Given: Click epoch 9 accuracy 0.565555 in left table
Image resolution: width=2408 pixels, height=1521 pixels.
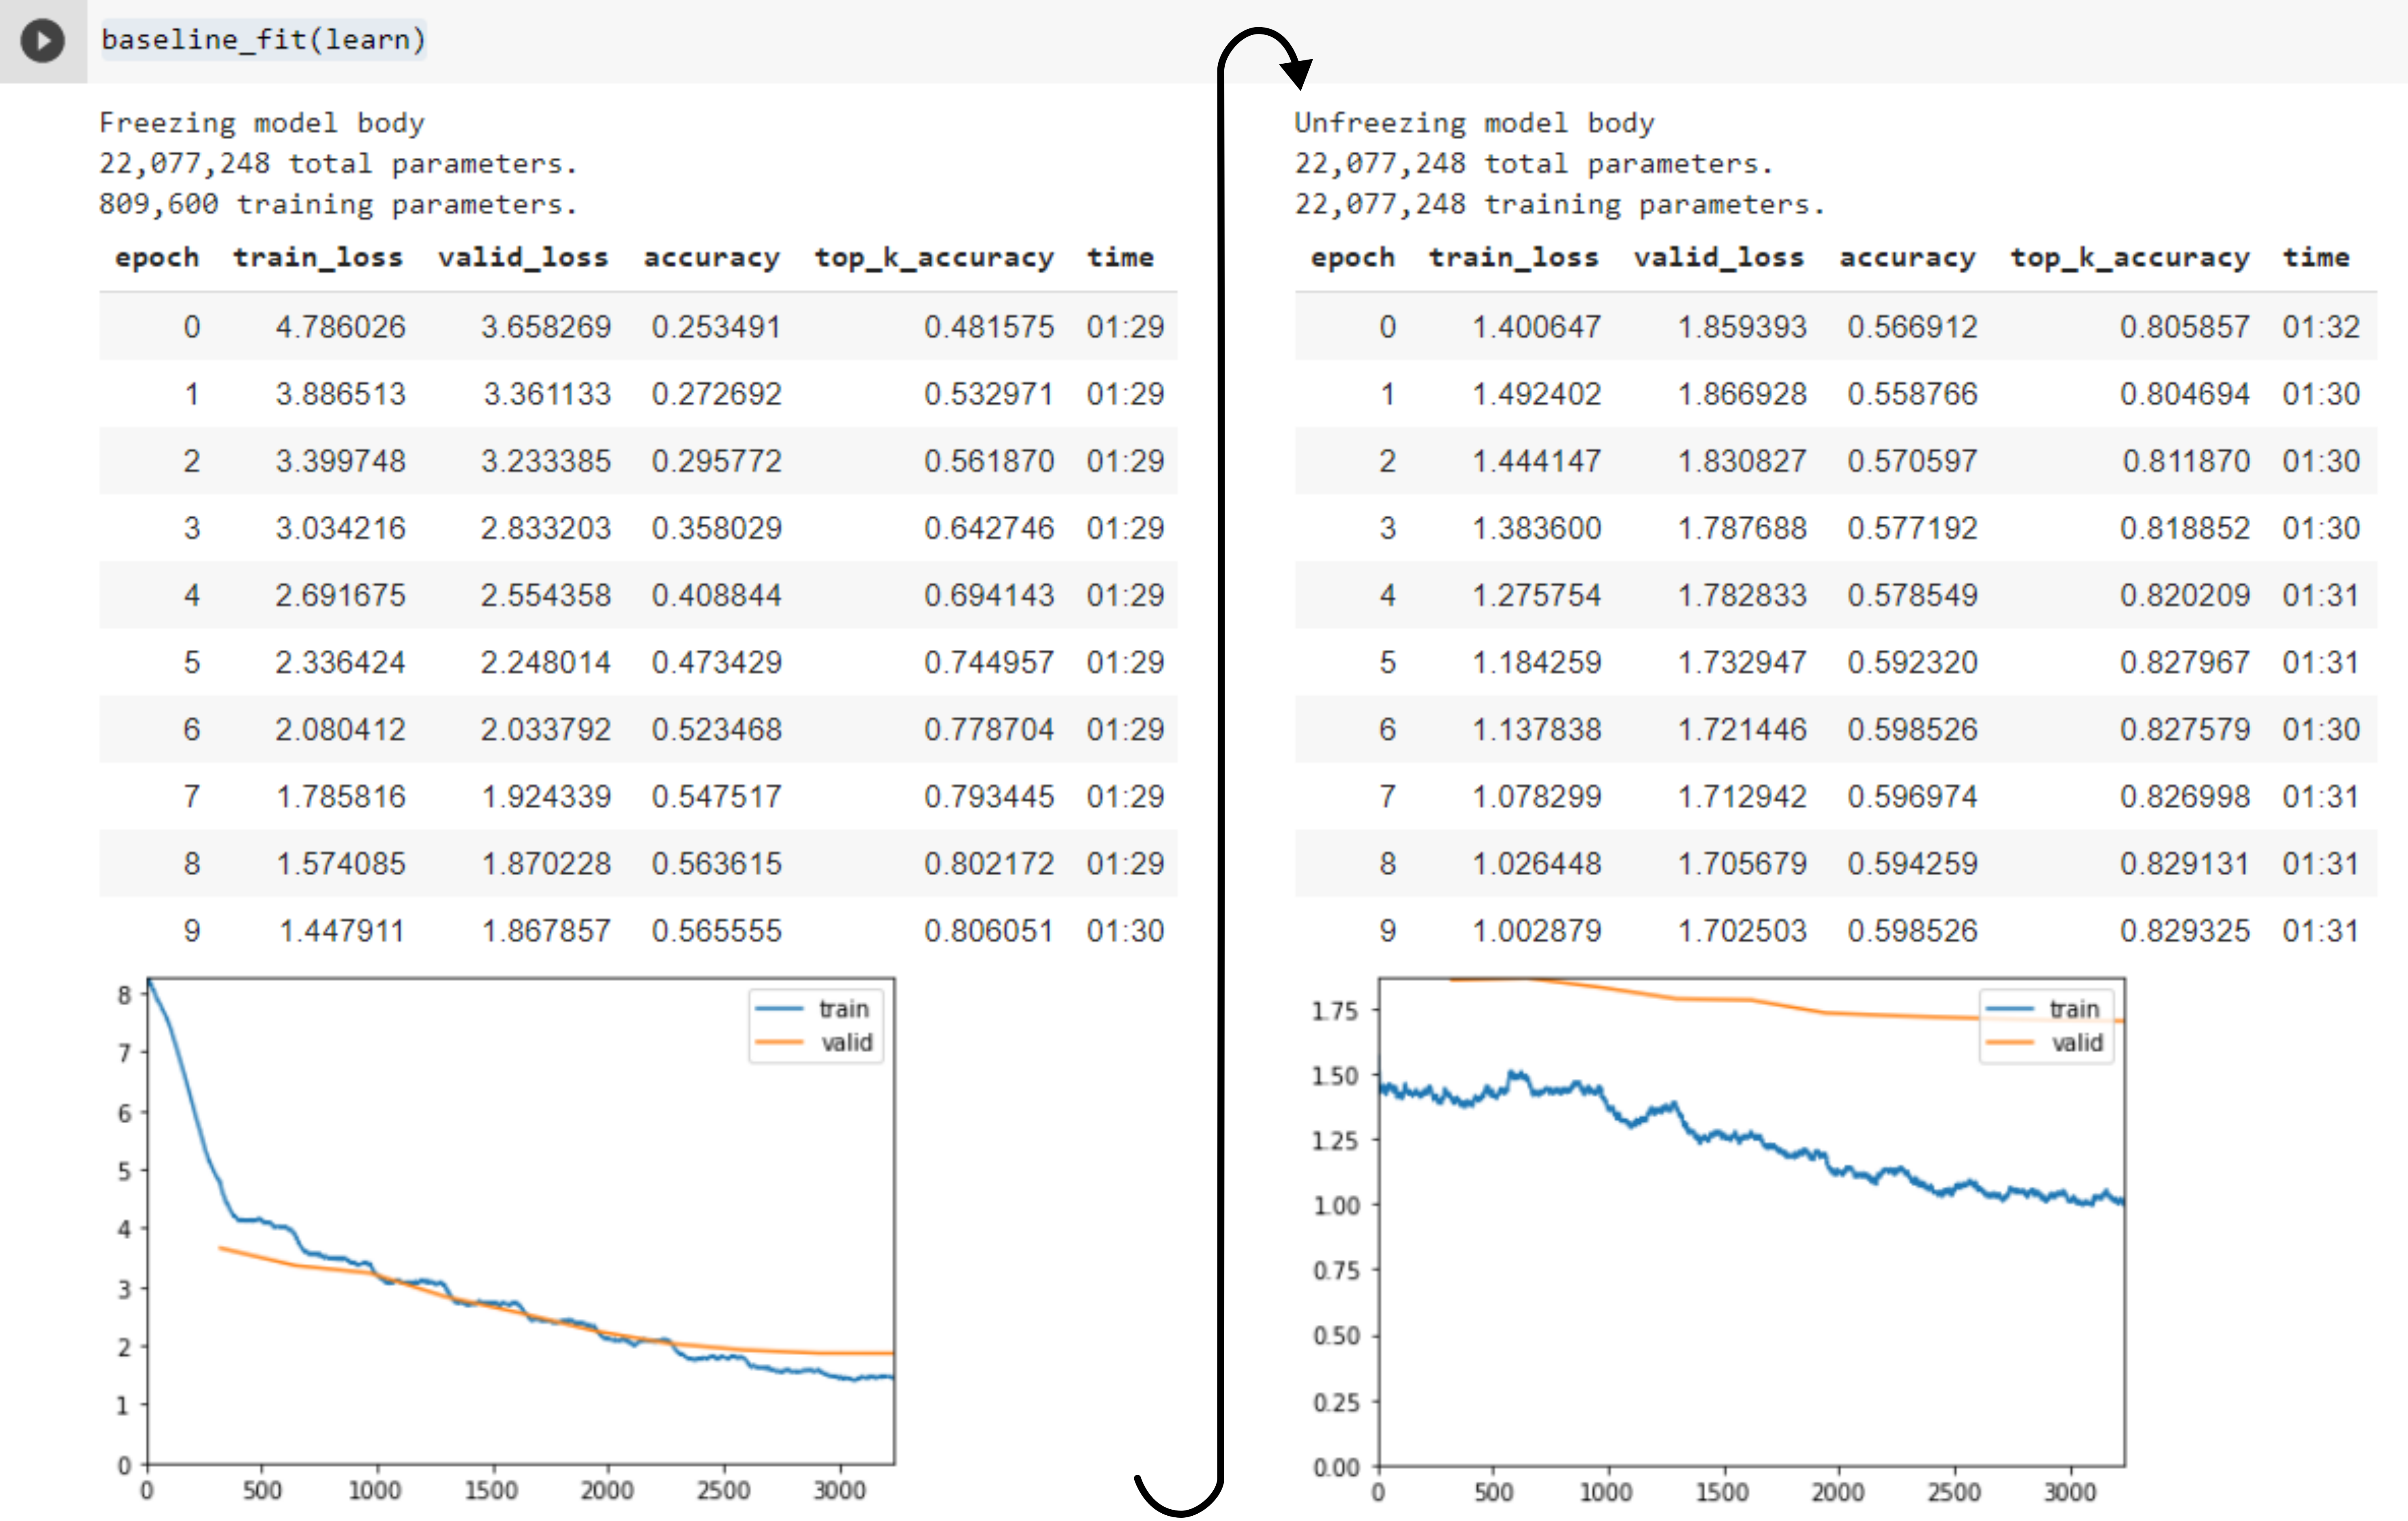Looking at the screenshot, I should (716, 931).
